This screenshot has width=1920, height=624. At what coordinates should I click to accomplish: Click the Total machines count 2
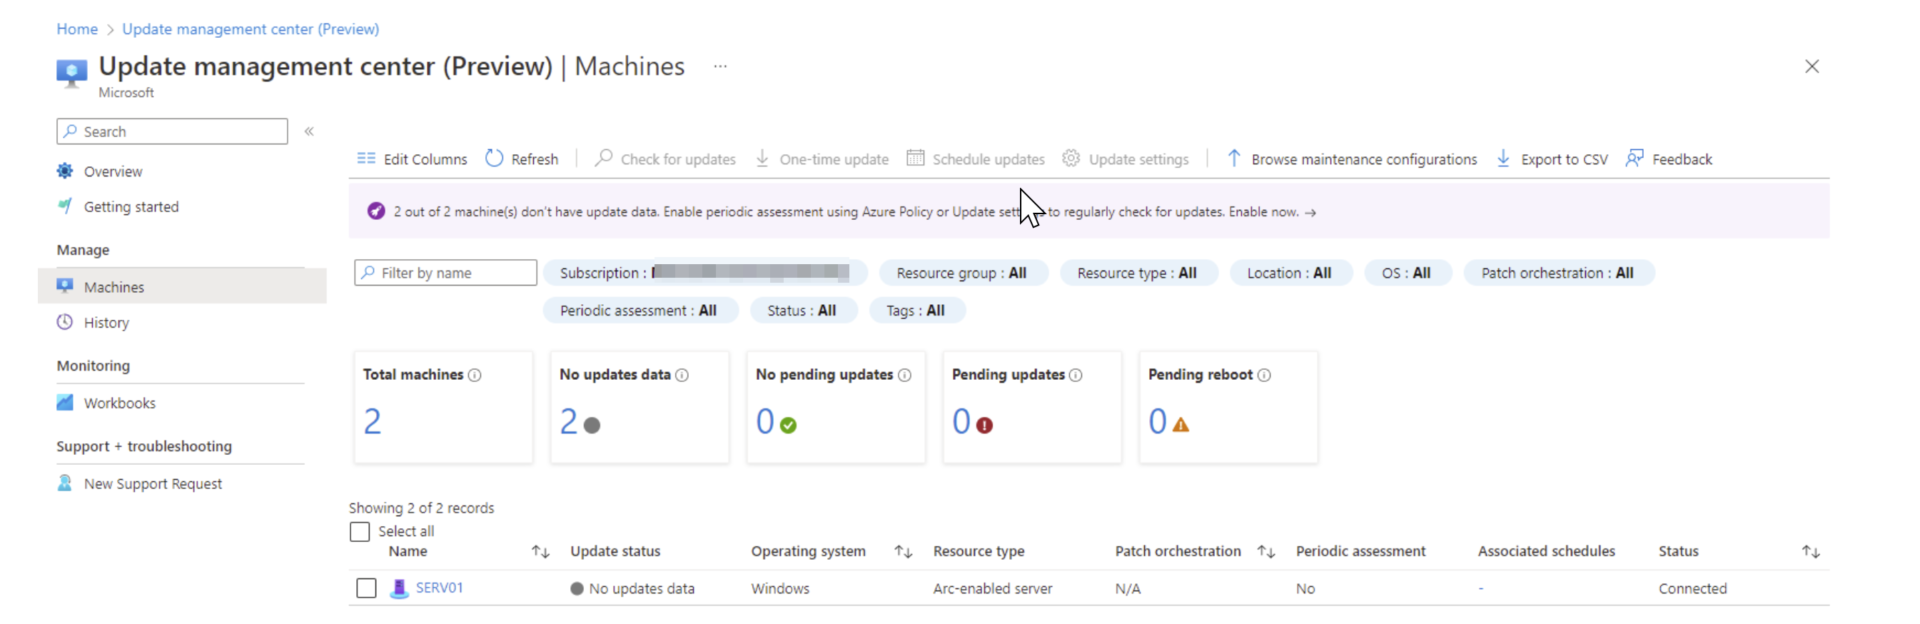tap(372, 422)
